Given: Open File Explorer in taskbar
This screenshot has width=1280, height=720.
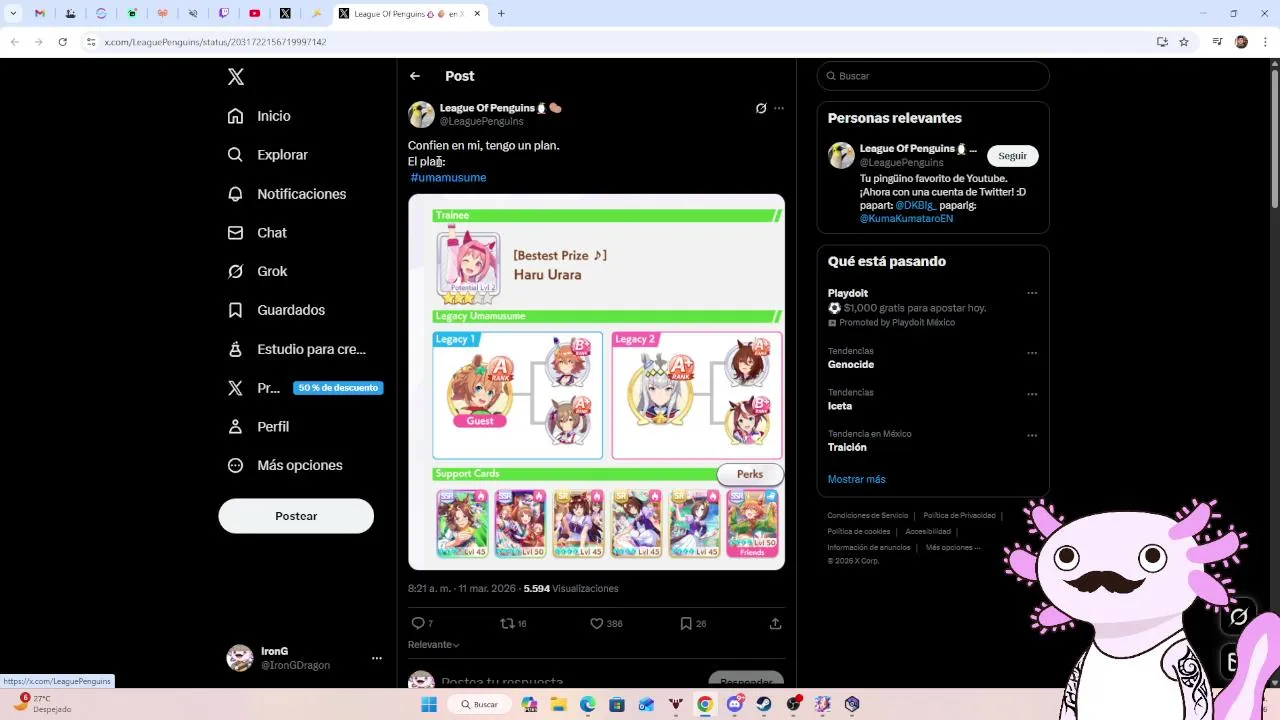Looking at the screenshot, I should [x=558, y=704].
